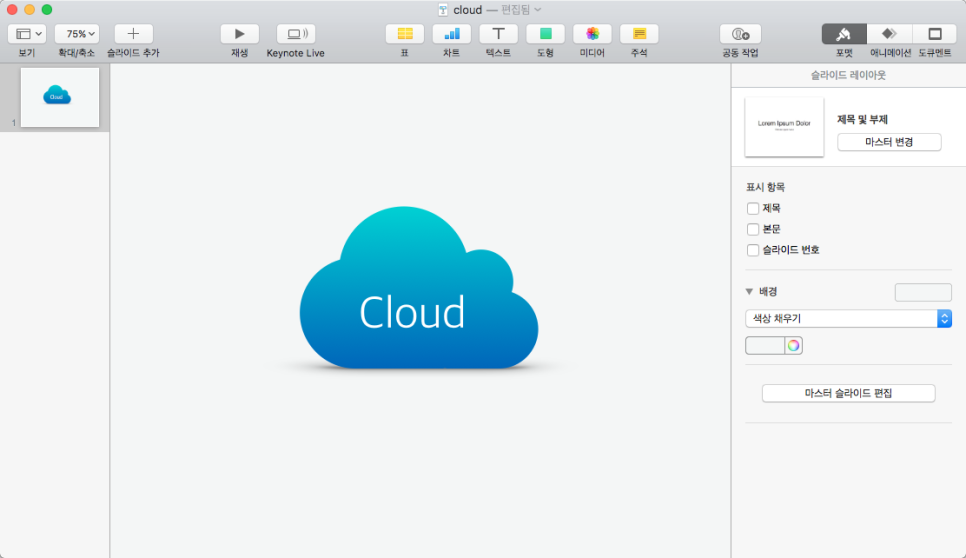Close the window with the red button
This screenshot has height=558, width=966.
click(12, 10)
